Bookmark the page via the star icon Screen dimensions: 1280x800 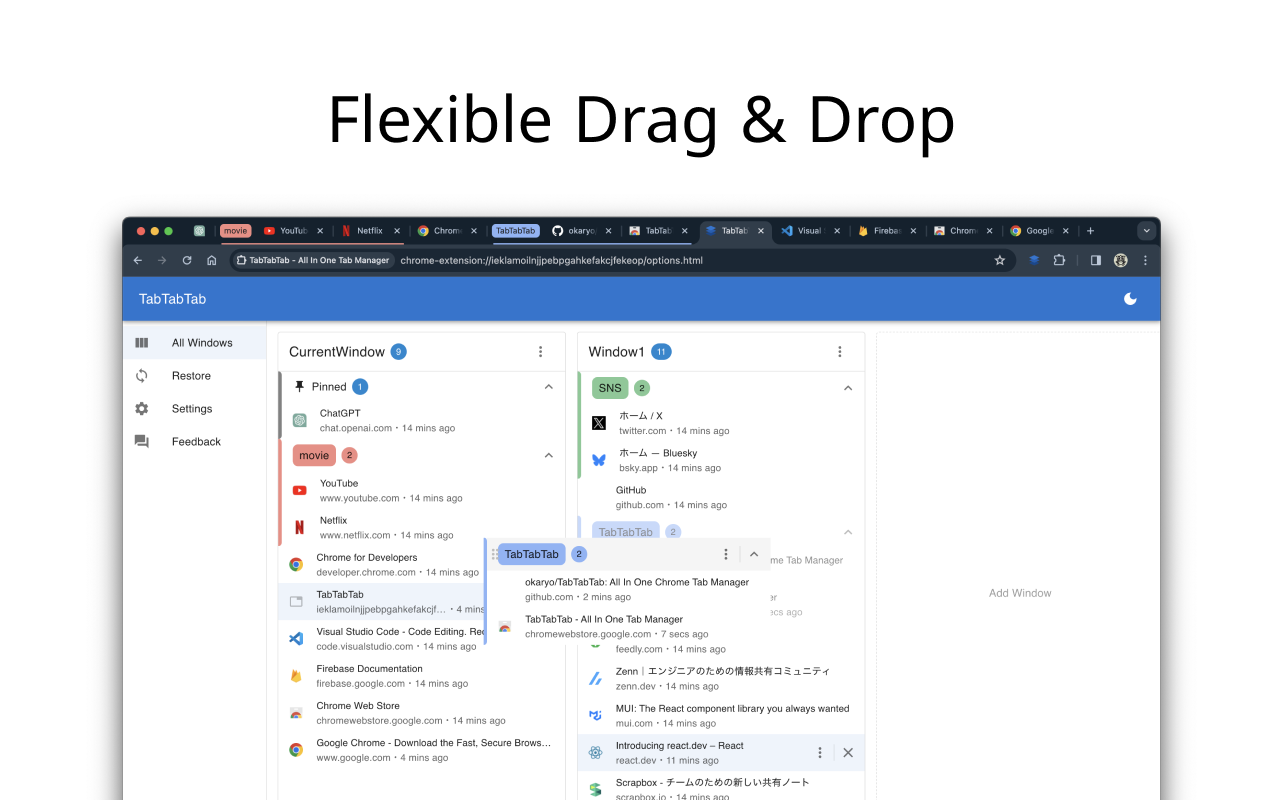coord(999,260)
